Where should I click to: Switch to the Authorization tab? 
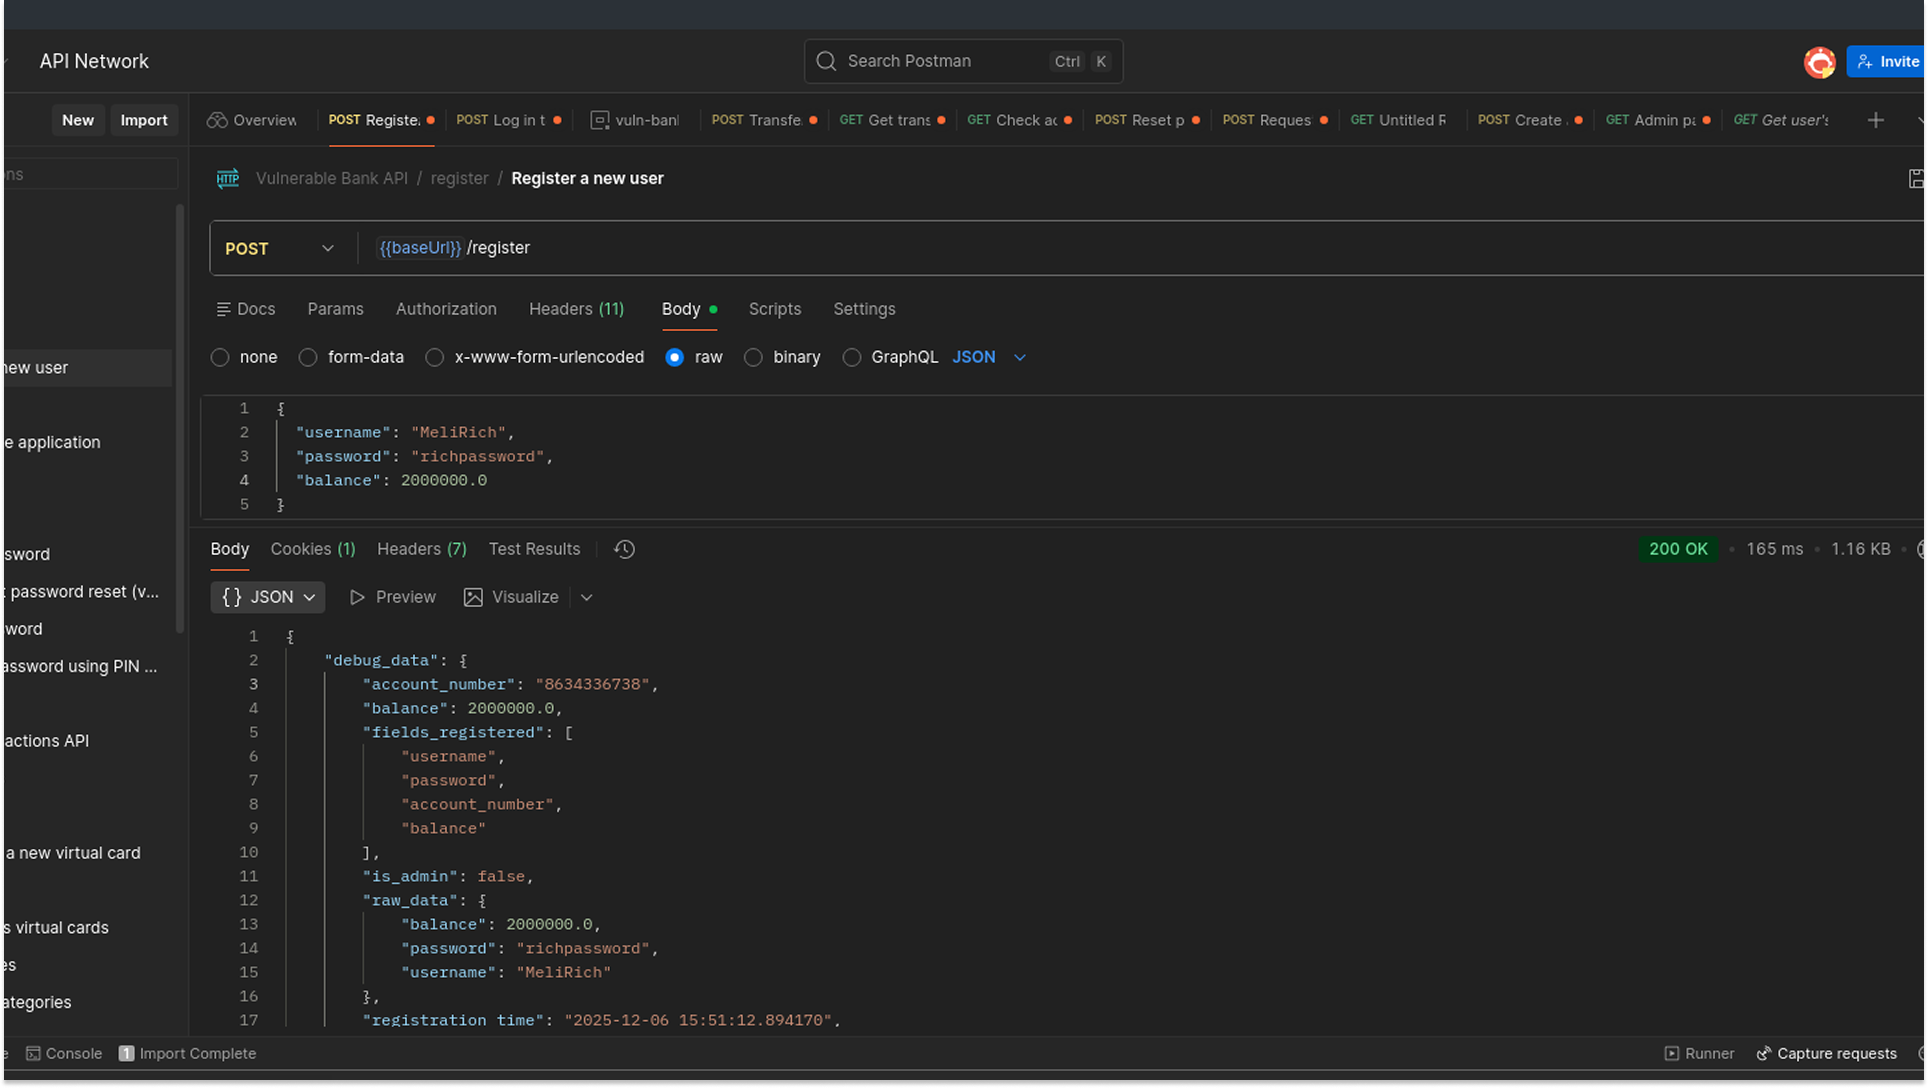[446, 309]
